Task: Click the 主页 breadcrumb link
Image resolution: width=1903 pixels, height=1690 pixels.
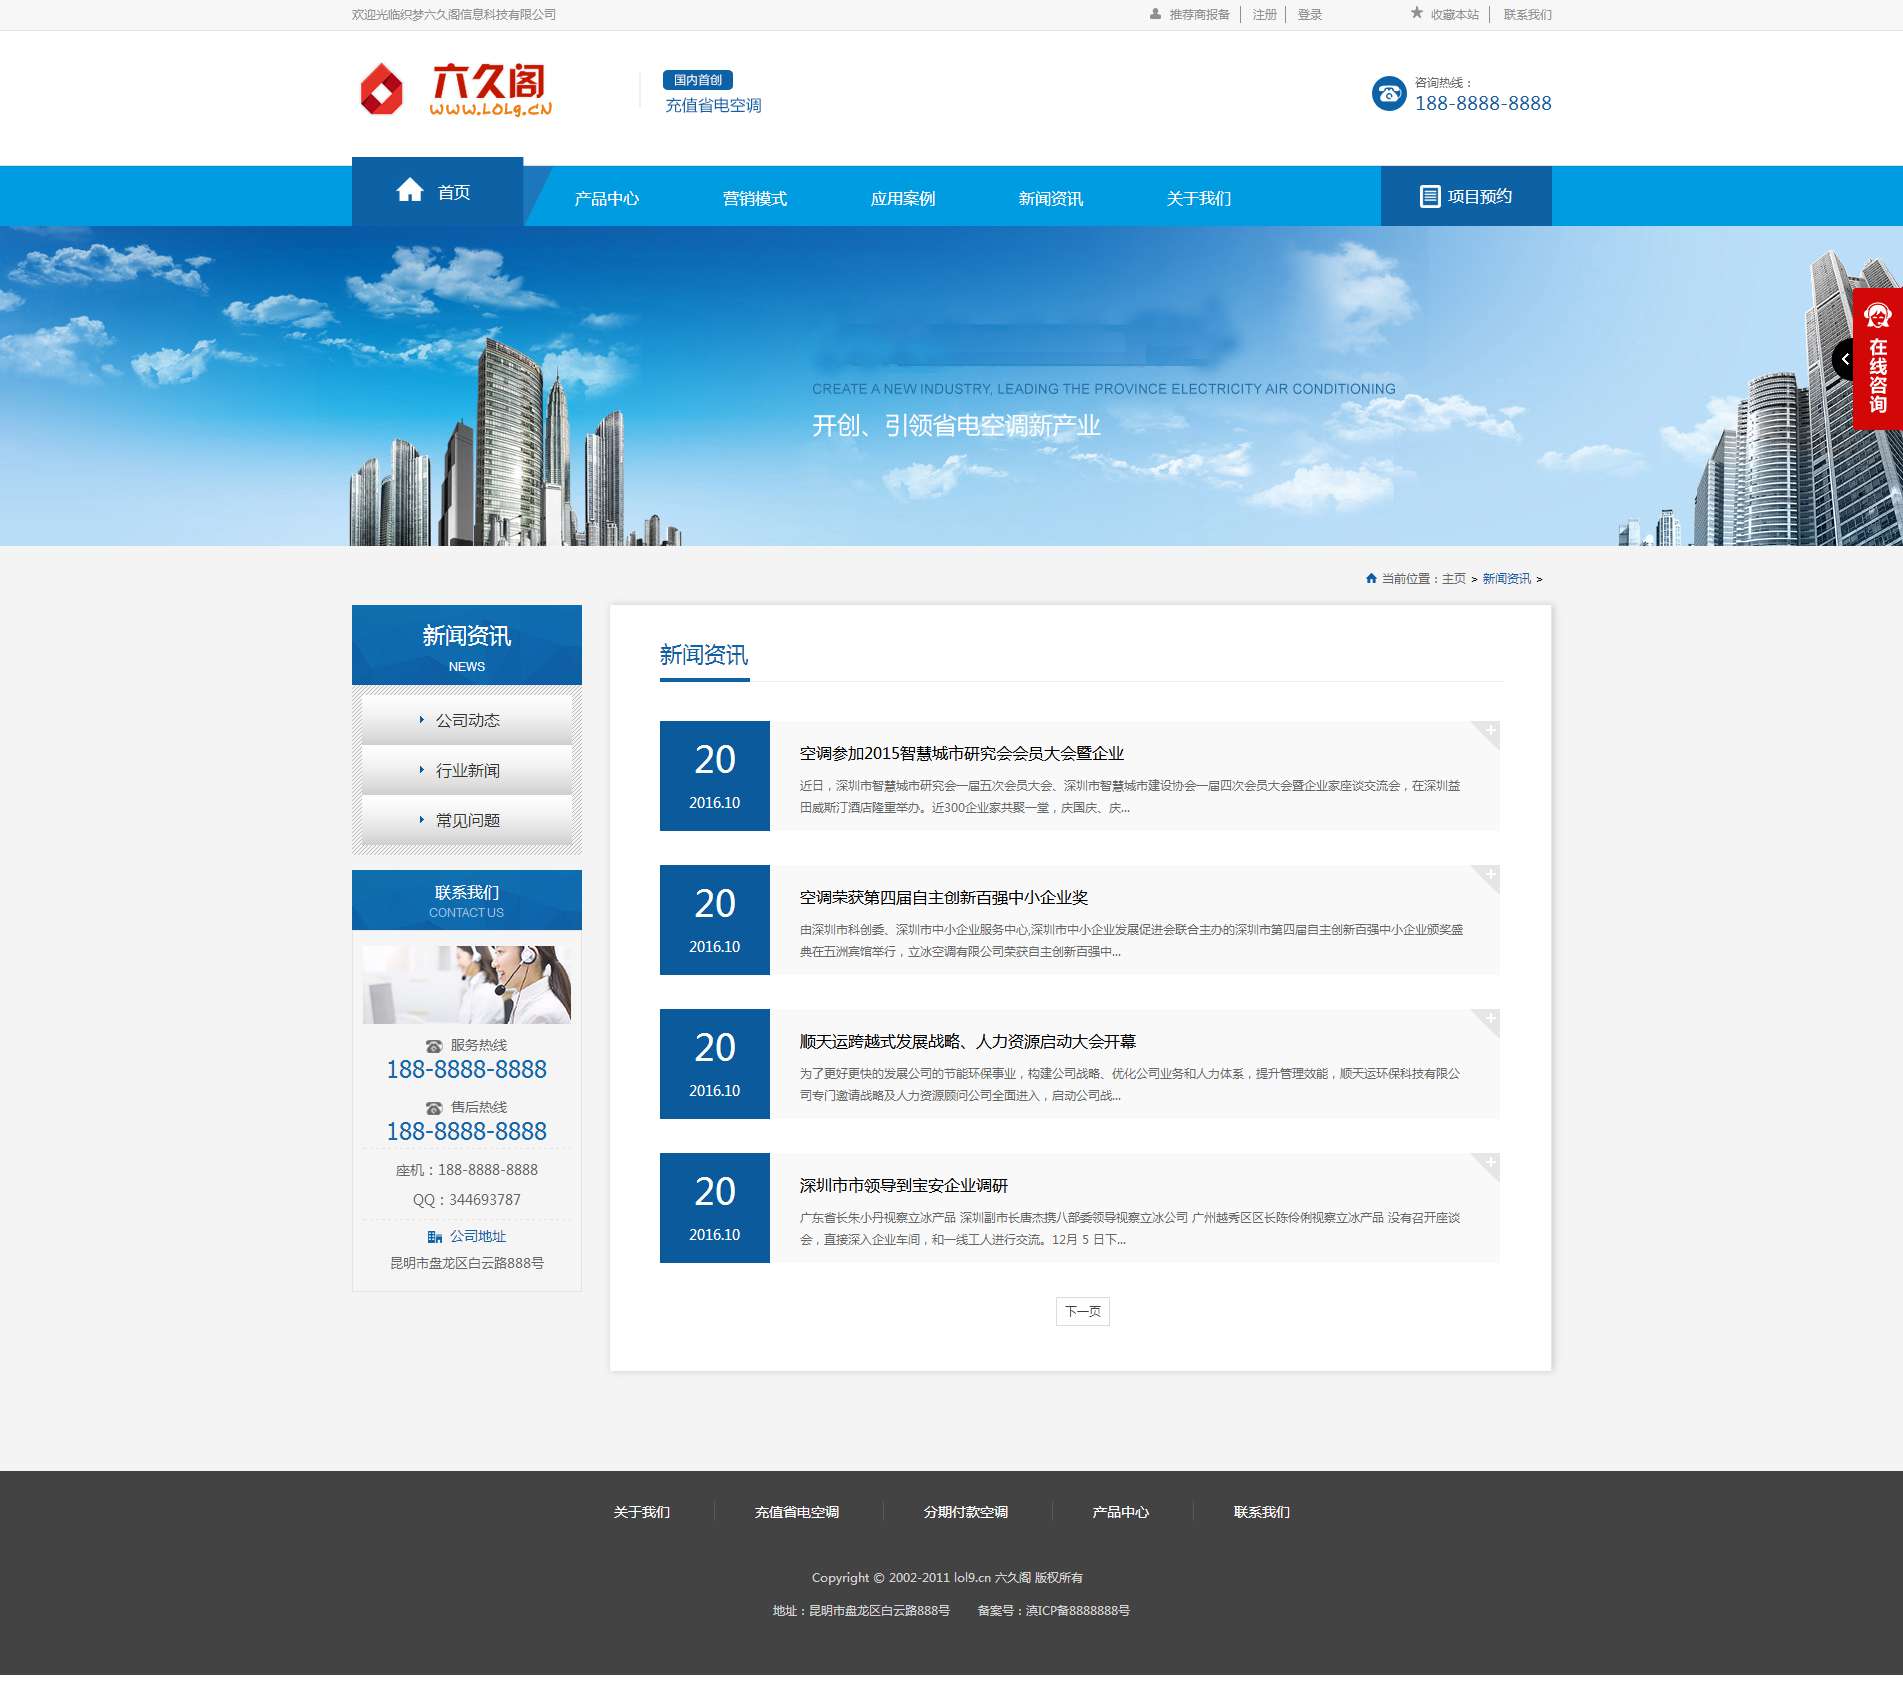Action: (x=1453, y=578)
